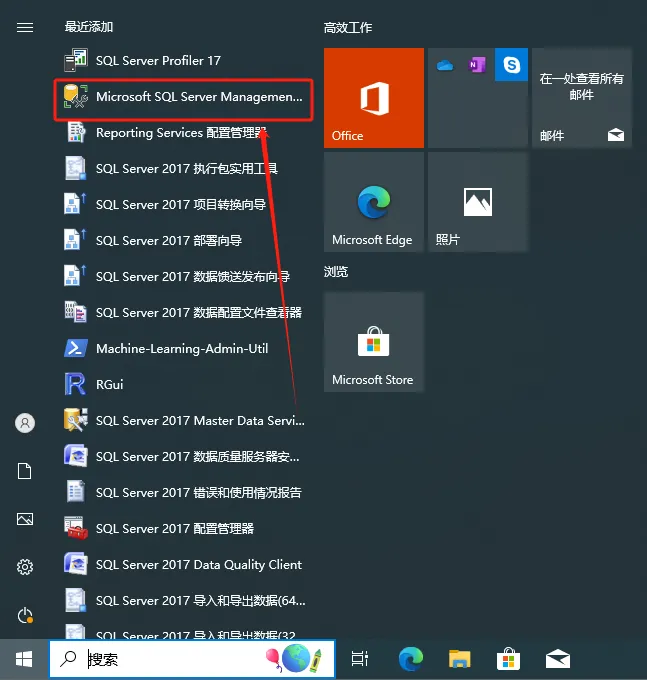The width and height of the screenshot is (647, 680).
Task: Open the Skype tile icon
Action: (511, 65)
